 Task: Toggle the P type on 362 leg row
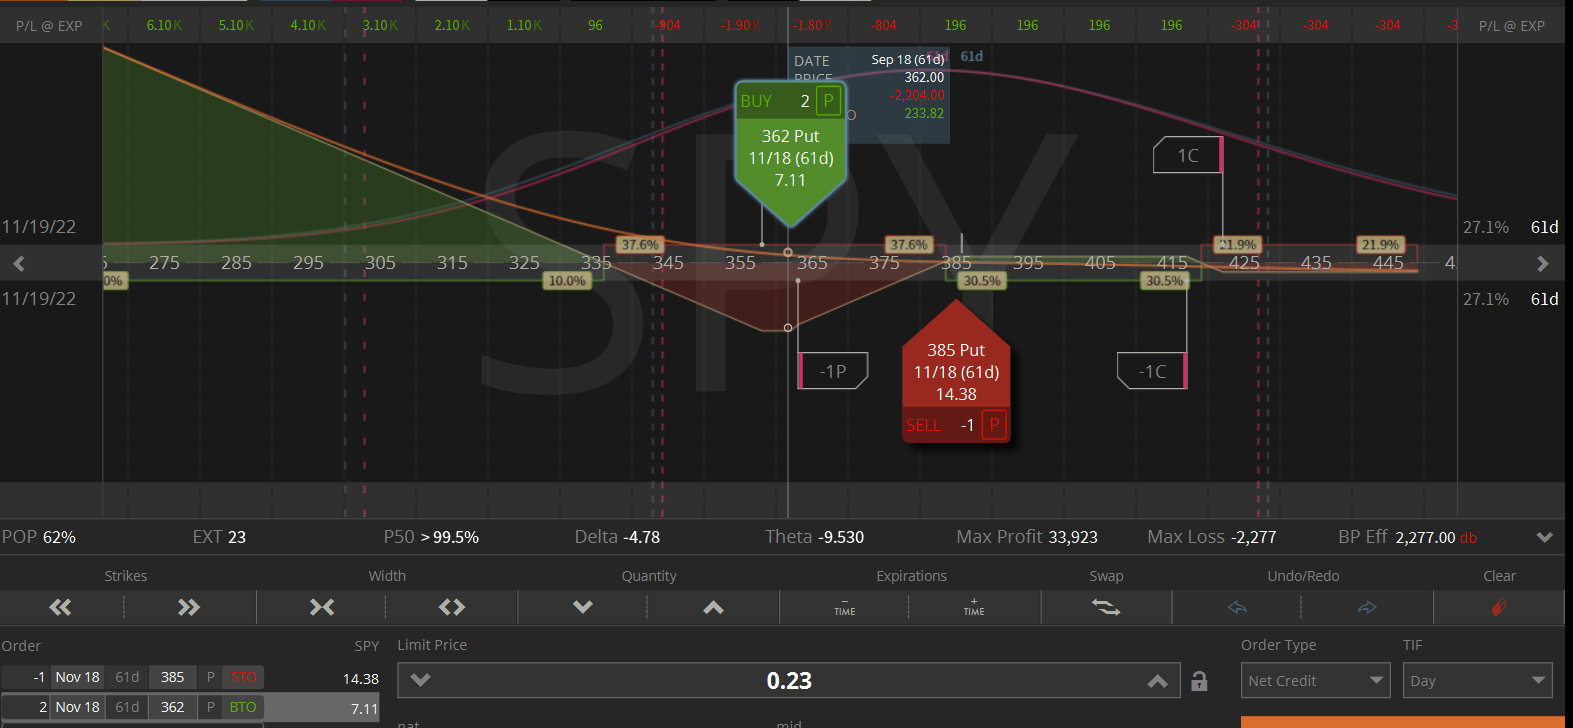tap(210, 707)
